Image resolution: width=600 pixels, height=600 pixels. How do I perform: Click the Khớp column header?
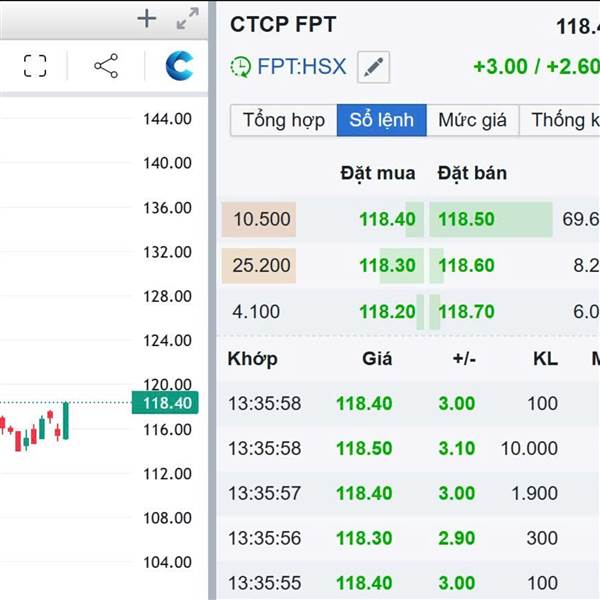click(253, 359)
